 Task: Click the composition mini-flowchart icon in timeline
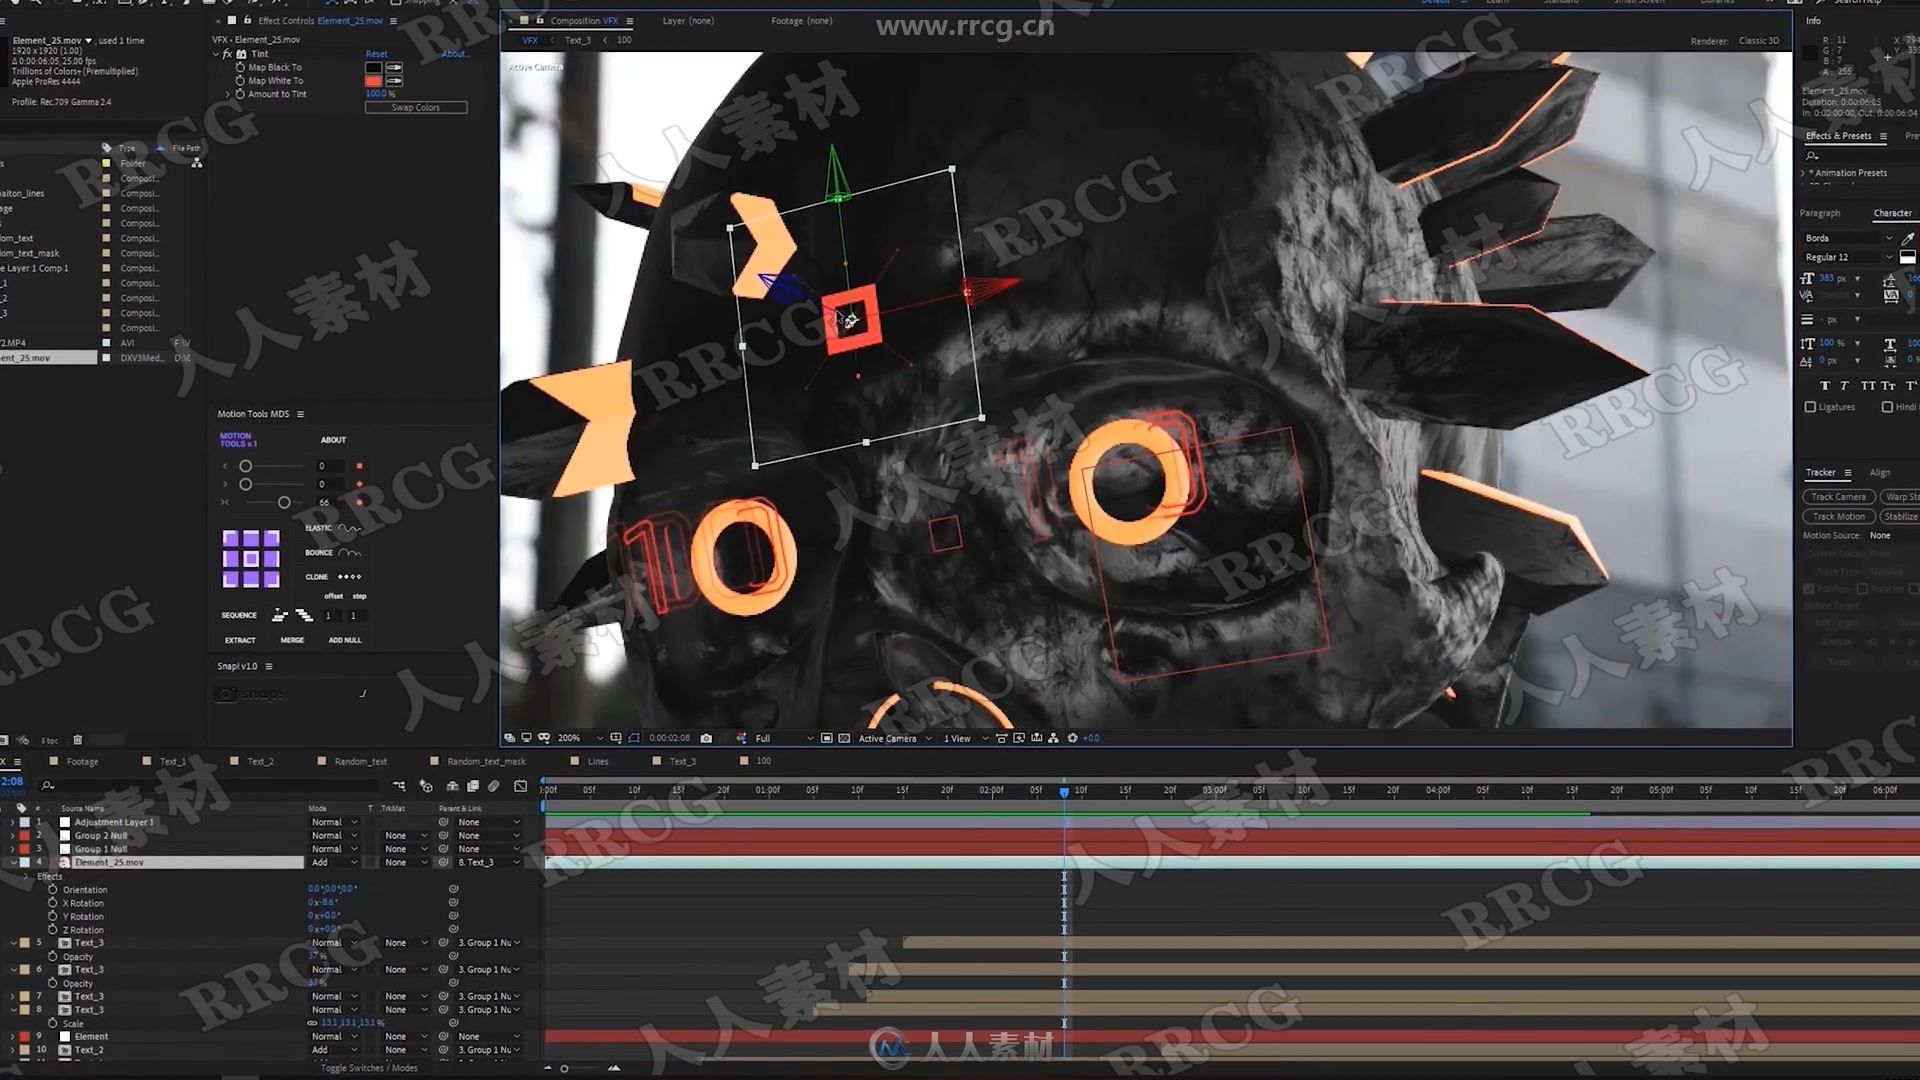coord(399,786)
